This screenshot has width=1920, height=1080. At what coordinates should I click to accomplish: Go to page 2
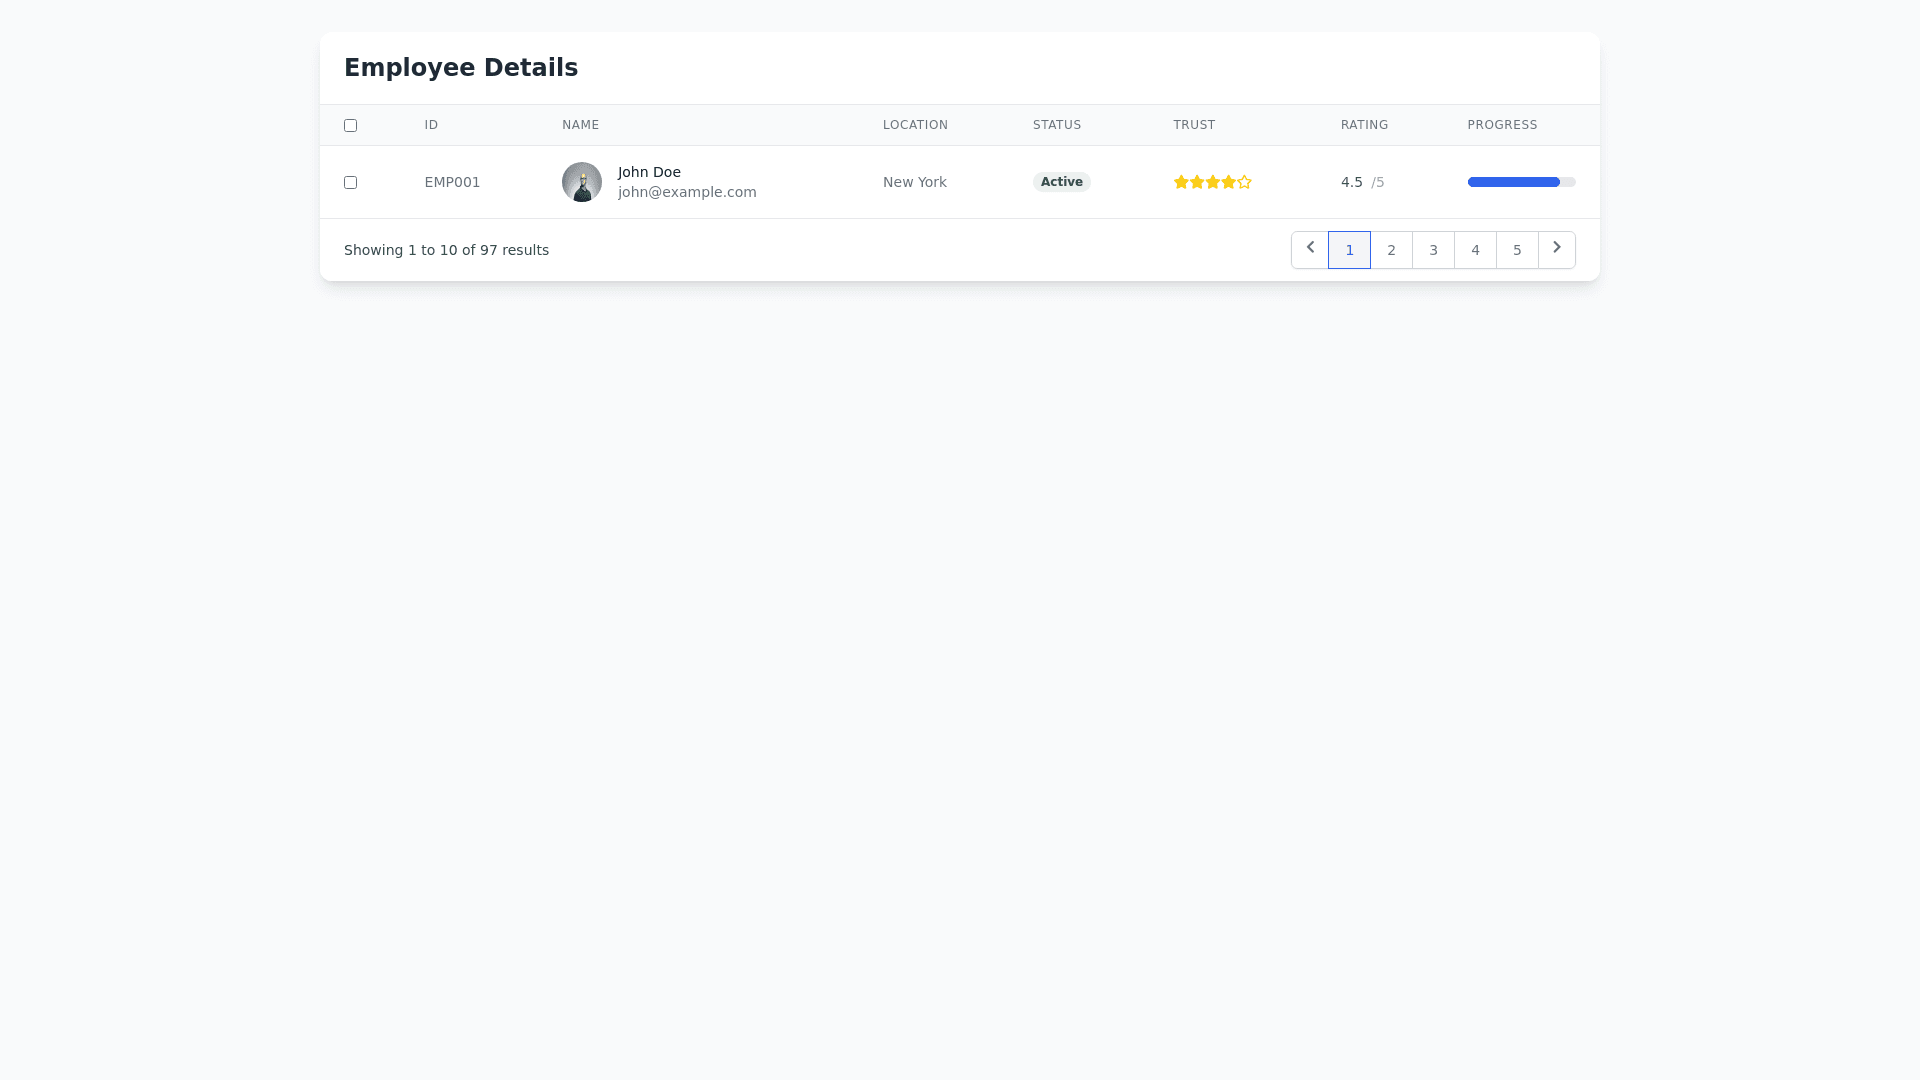pyautogui.click(x=1391, y=250)
